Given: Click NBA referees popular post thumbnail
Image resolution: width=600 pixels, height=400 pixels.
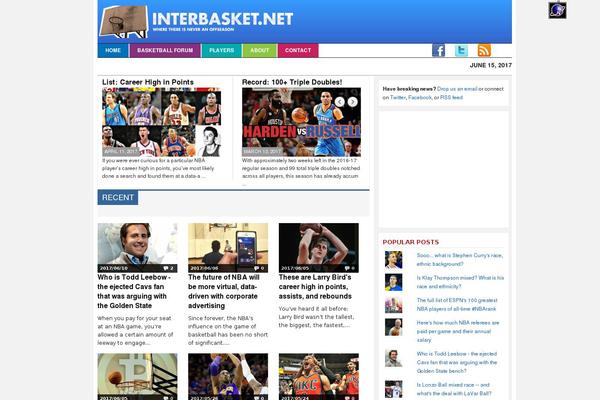Looking at the screenshot, I should 393,328.
